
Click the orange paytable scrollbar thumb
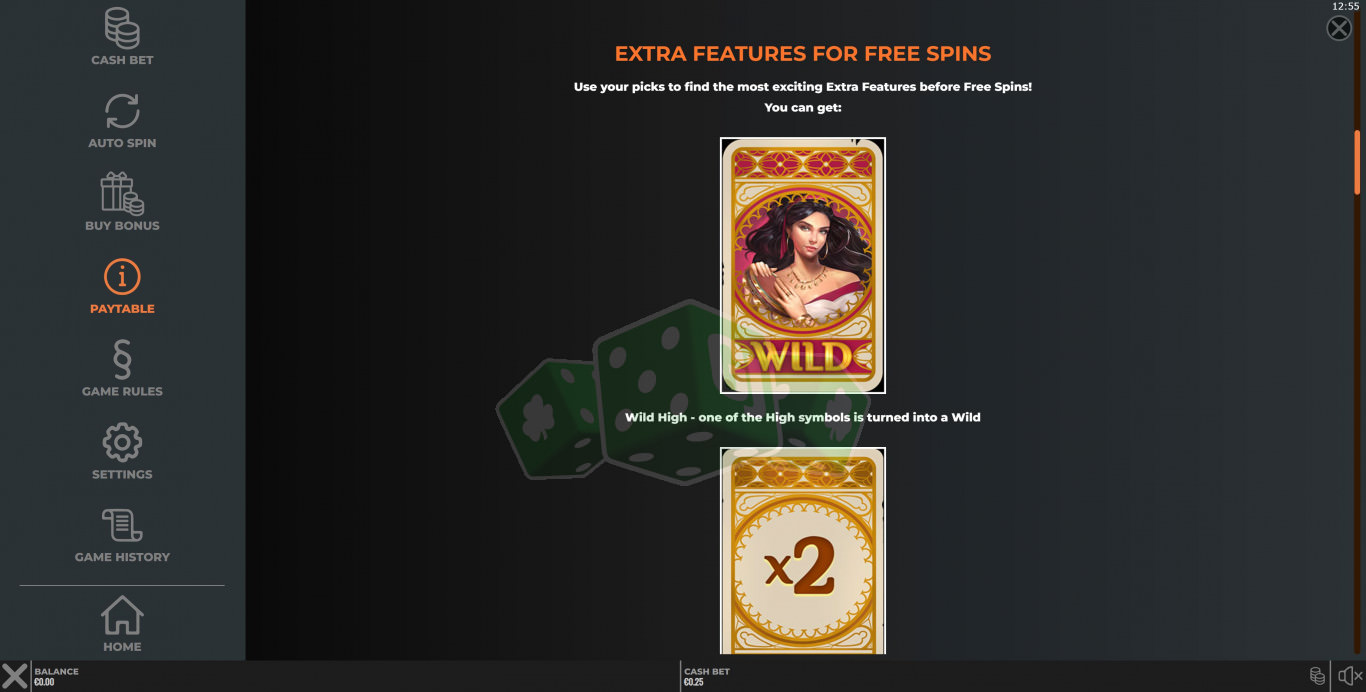coord(1357,162)
